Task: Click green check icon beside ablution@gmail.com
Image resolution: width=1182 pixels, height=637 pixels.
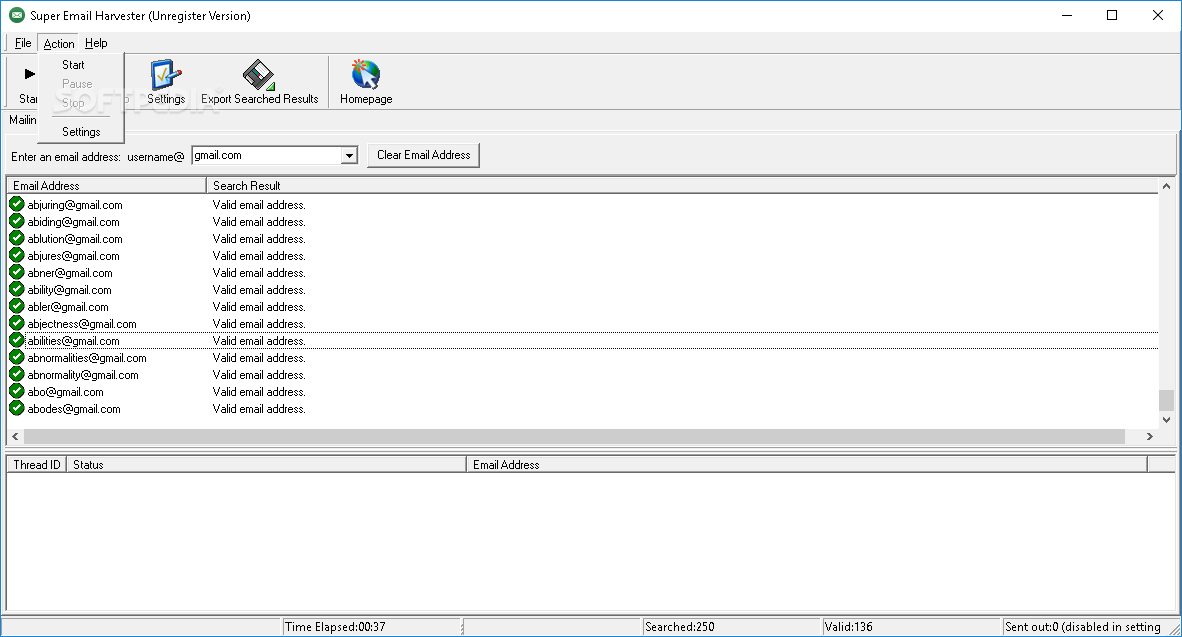Action: (x=17, y=238)
